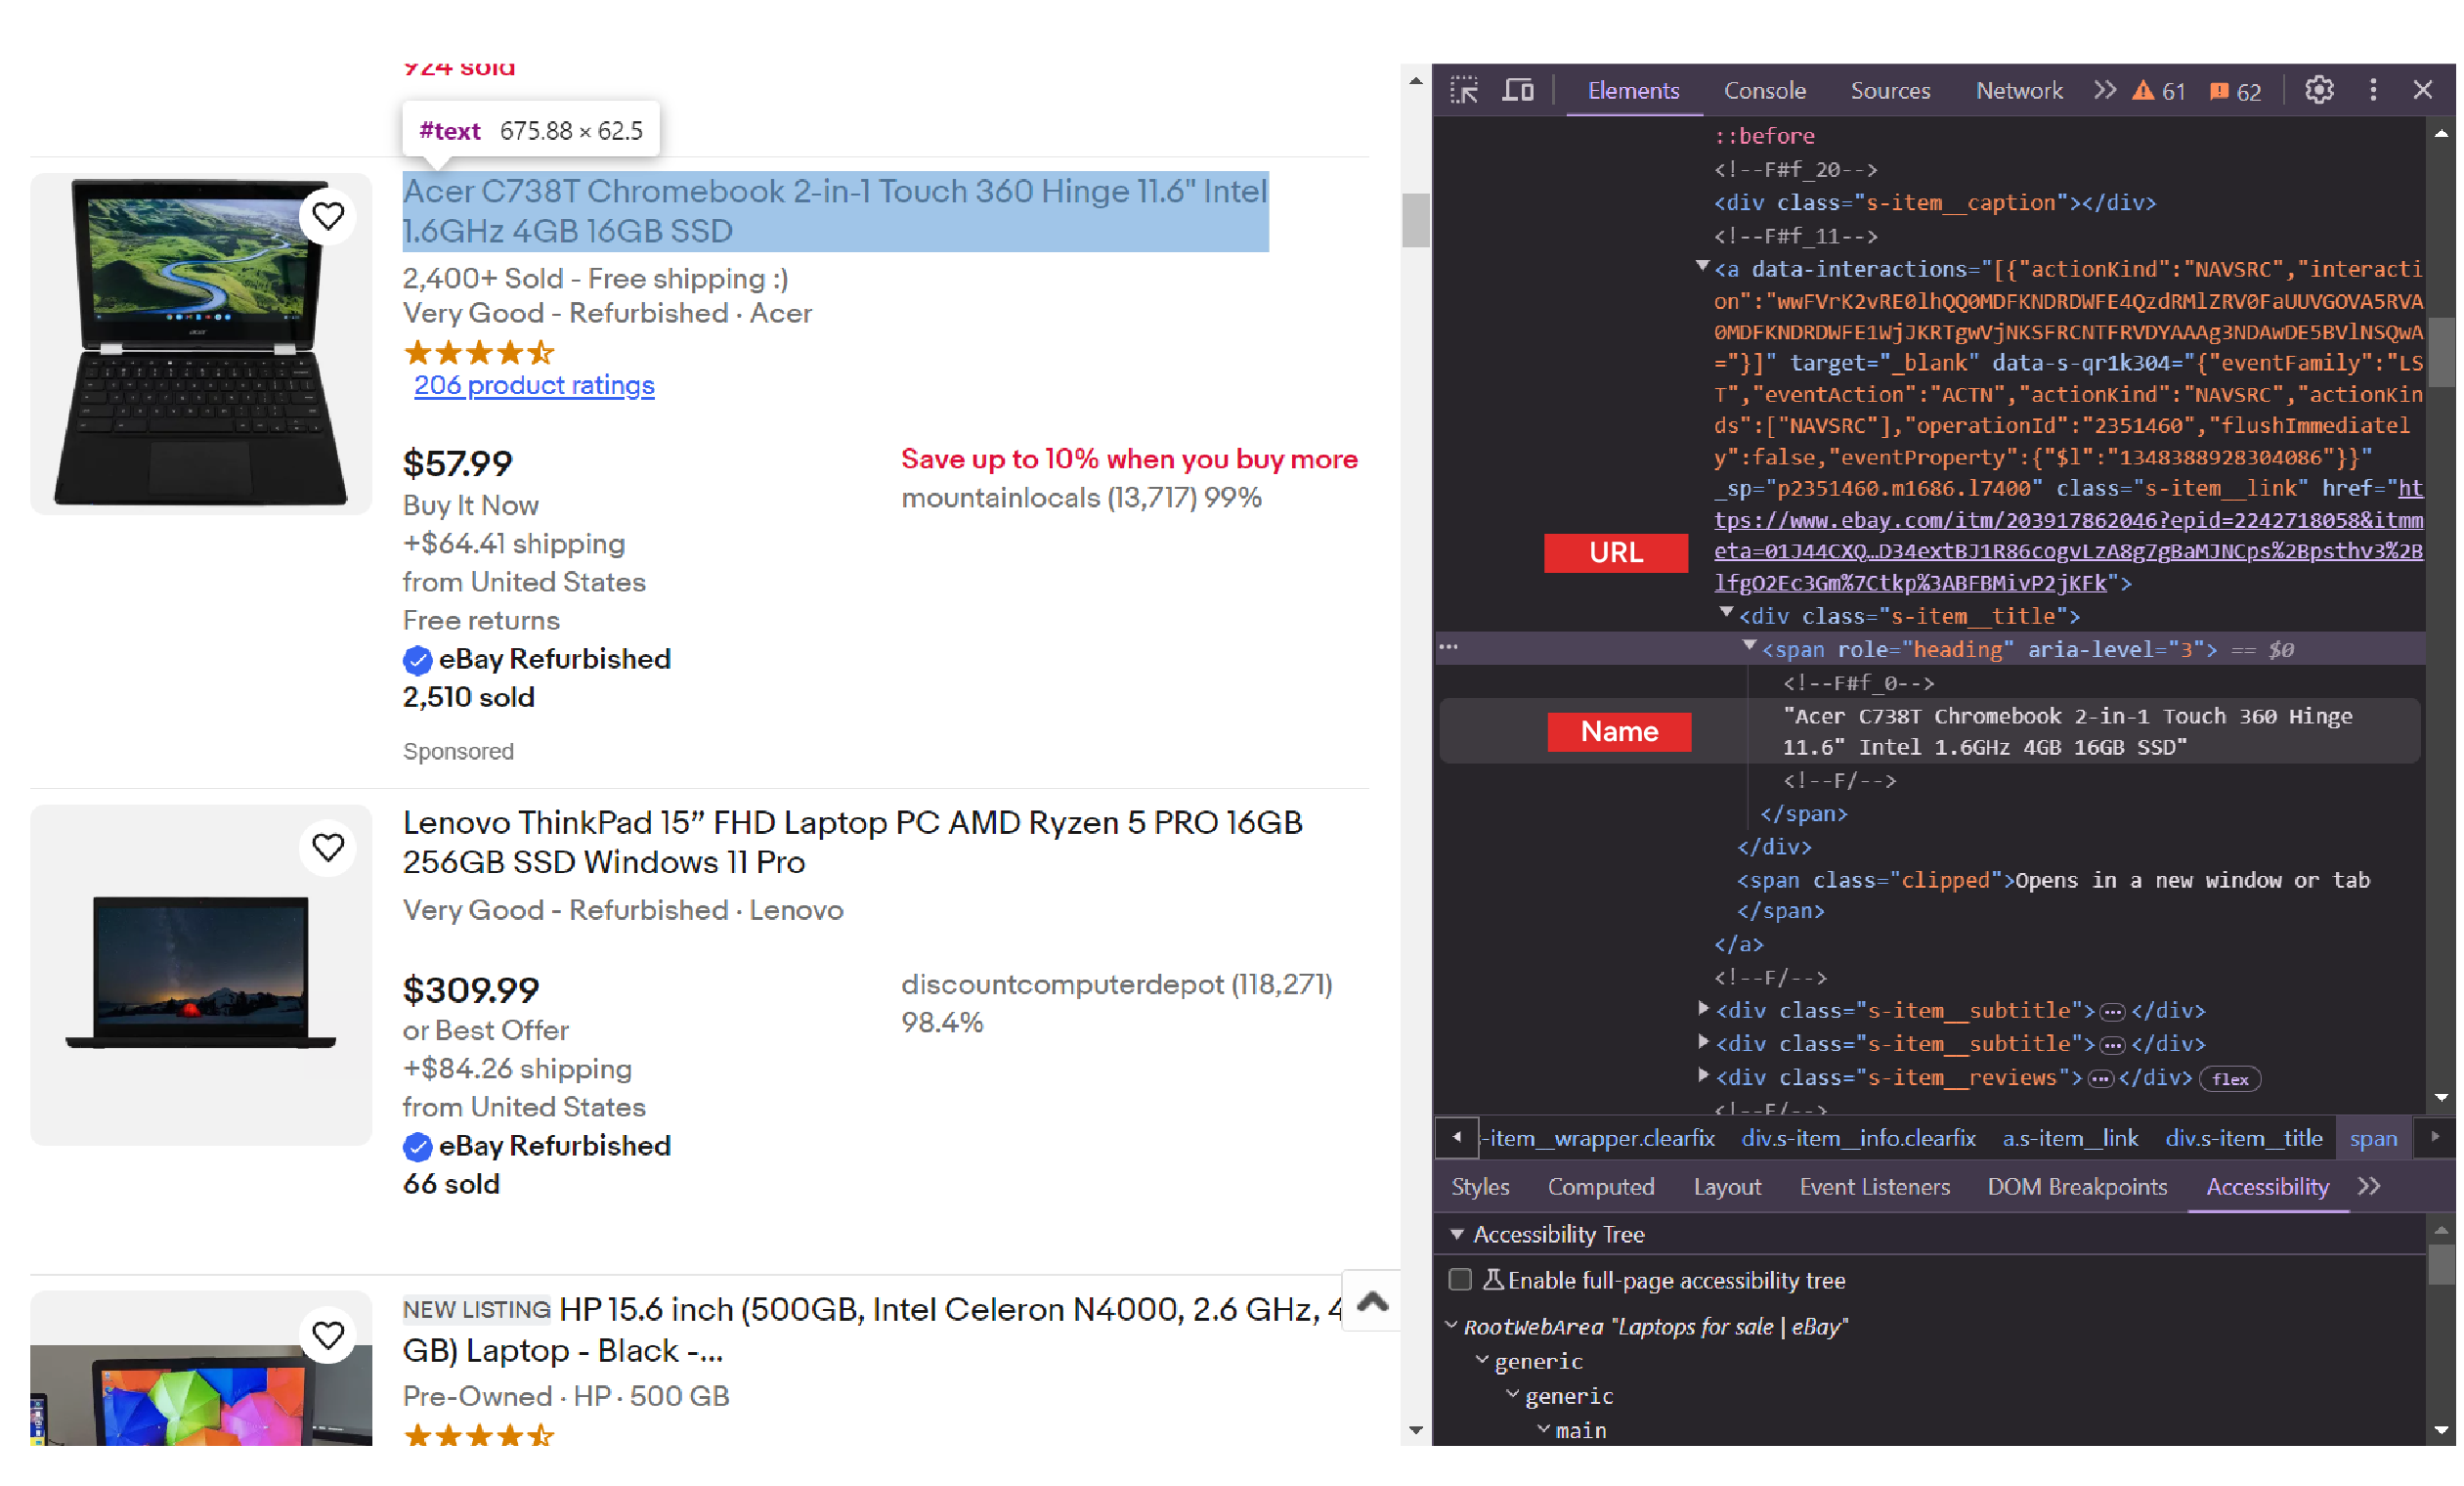Open Acer C738T Chromebook listing title
The width and height of the screenshot is (2464, 1486).
coord(835,211)
